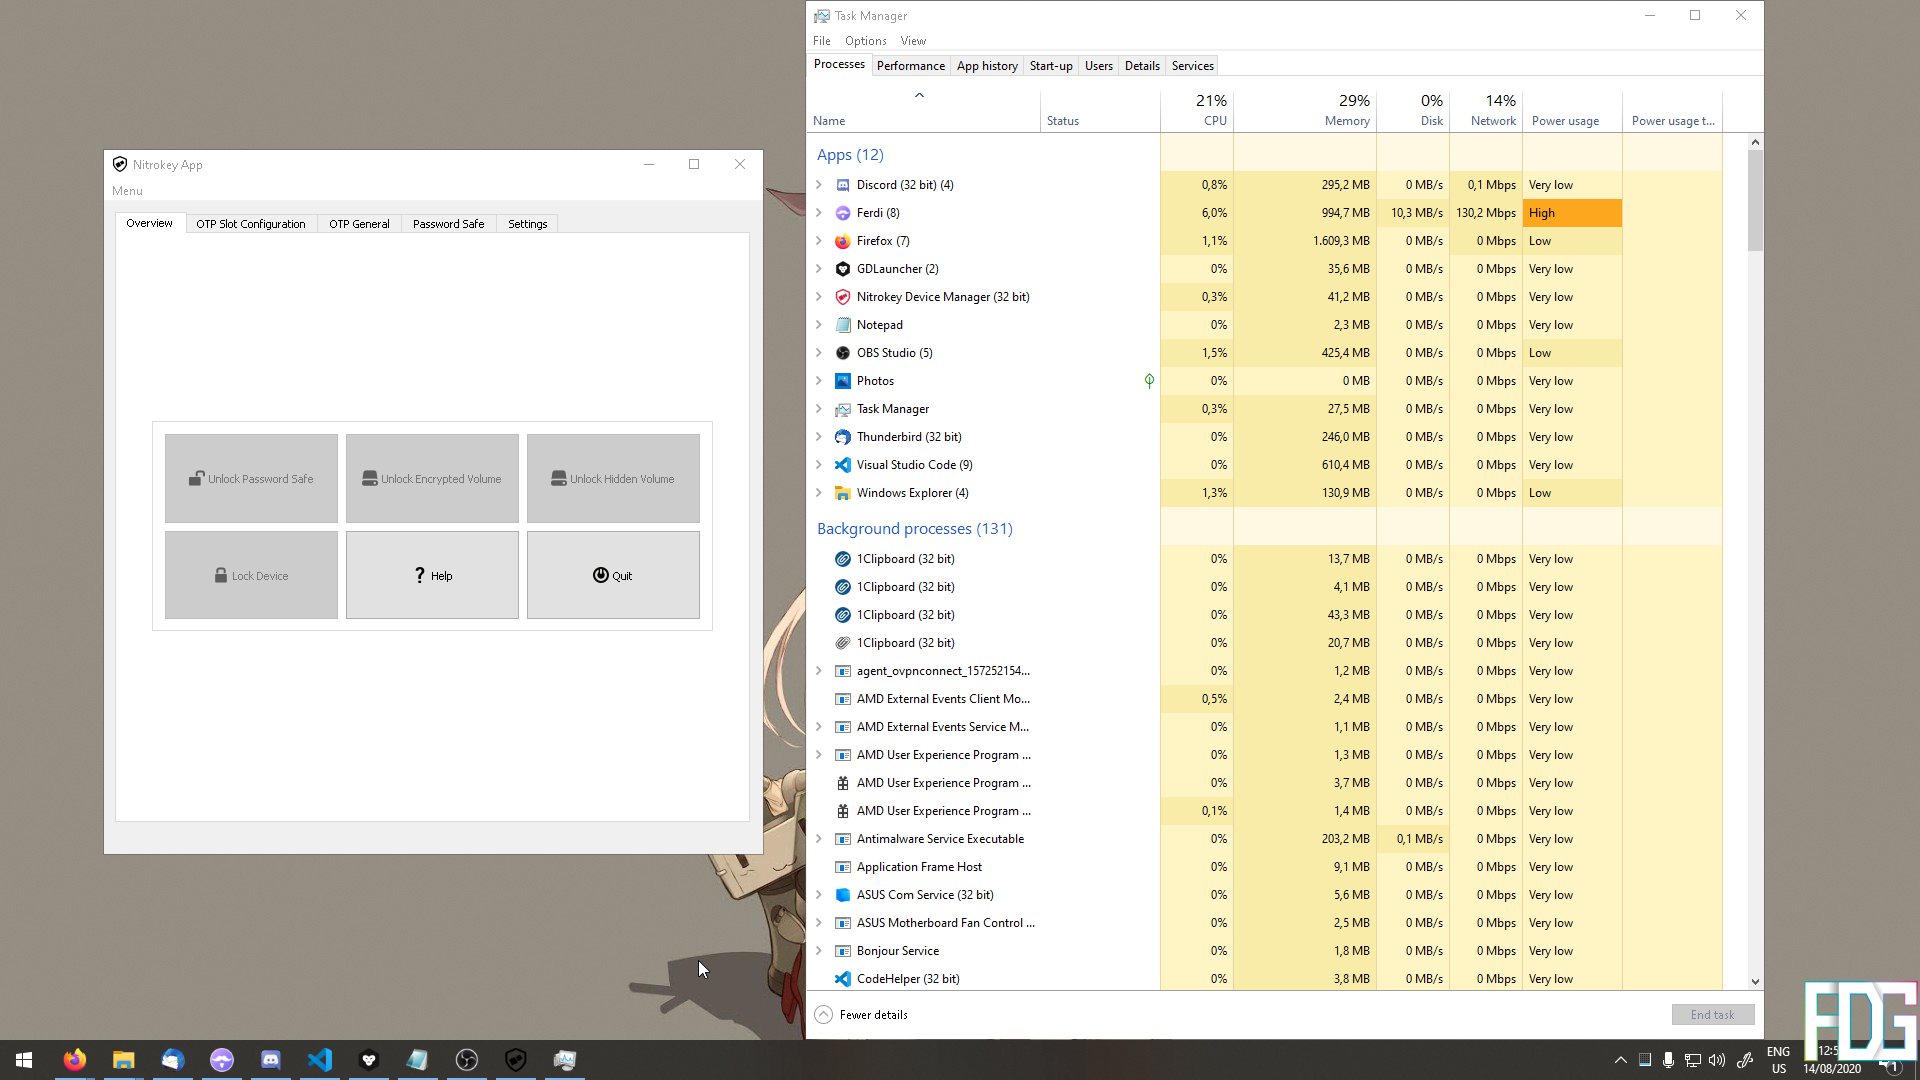
Task: Expand the Ferdi (8) process group
Action: pos(819,213)
